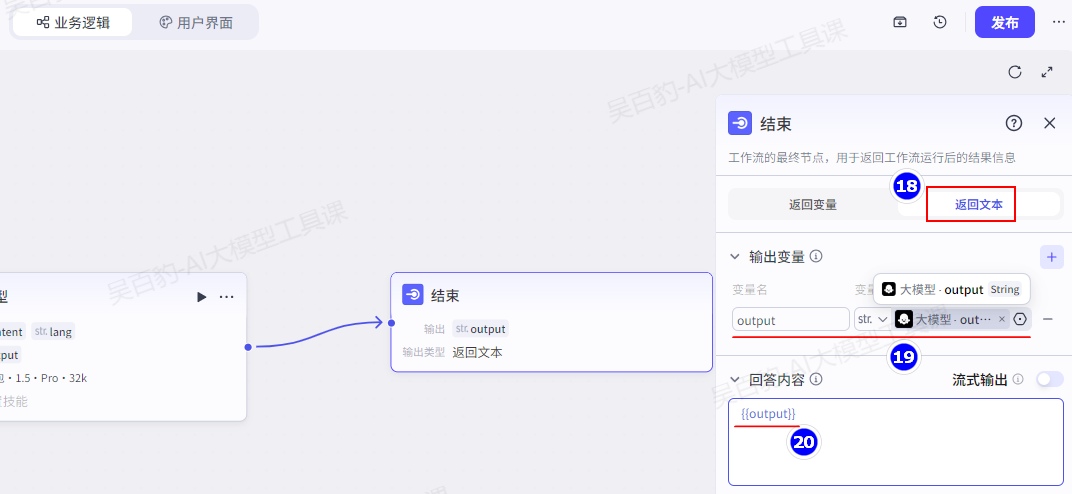Image resolution: width=1072 pixels, height=494 pixels.
Task: Remove the output variable row with minus
Action: [1047, 319]
